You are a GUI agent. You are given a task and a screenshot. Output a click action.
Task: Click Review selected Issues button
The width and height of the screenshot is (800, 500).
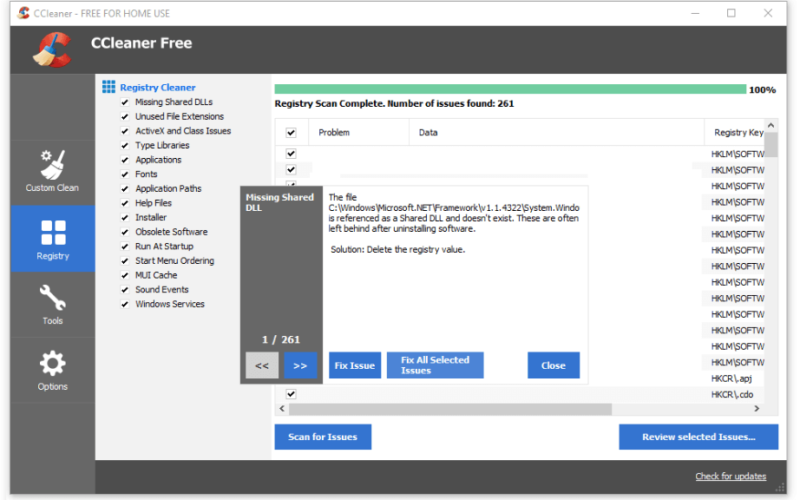click(x=698, y=437)
